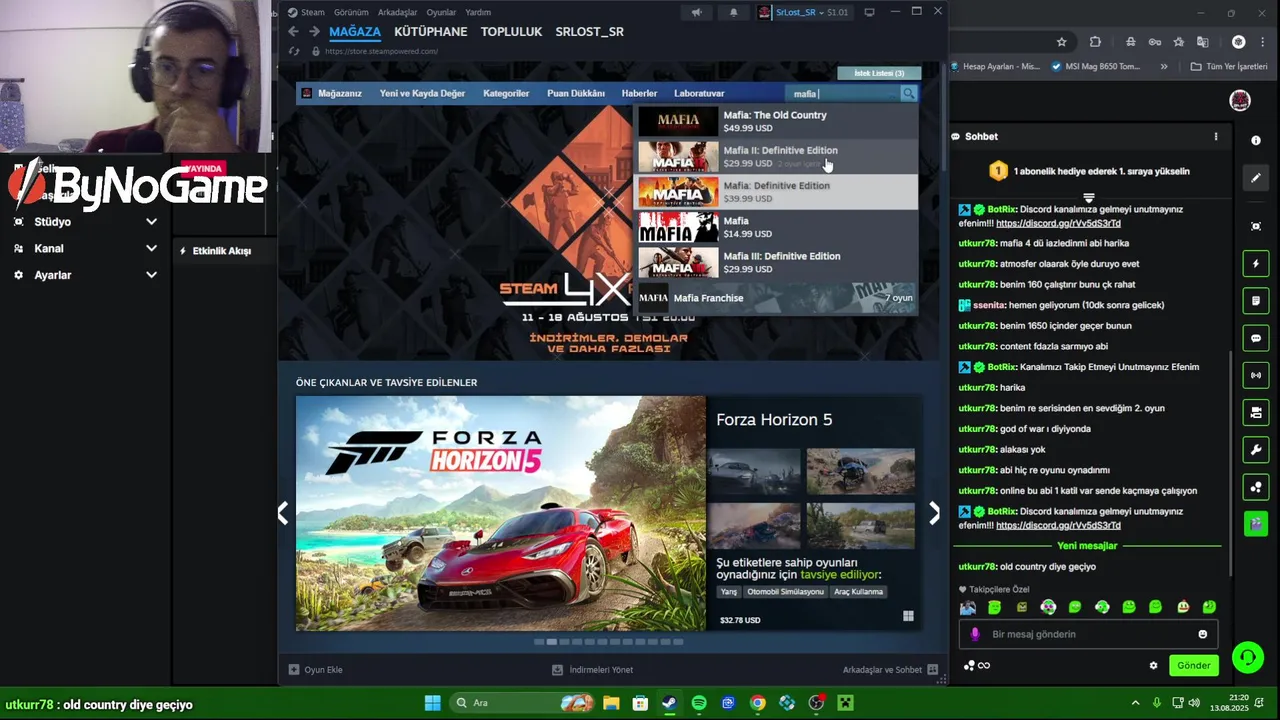Reload the Steam store page

[295, 51]
